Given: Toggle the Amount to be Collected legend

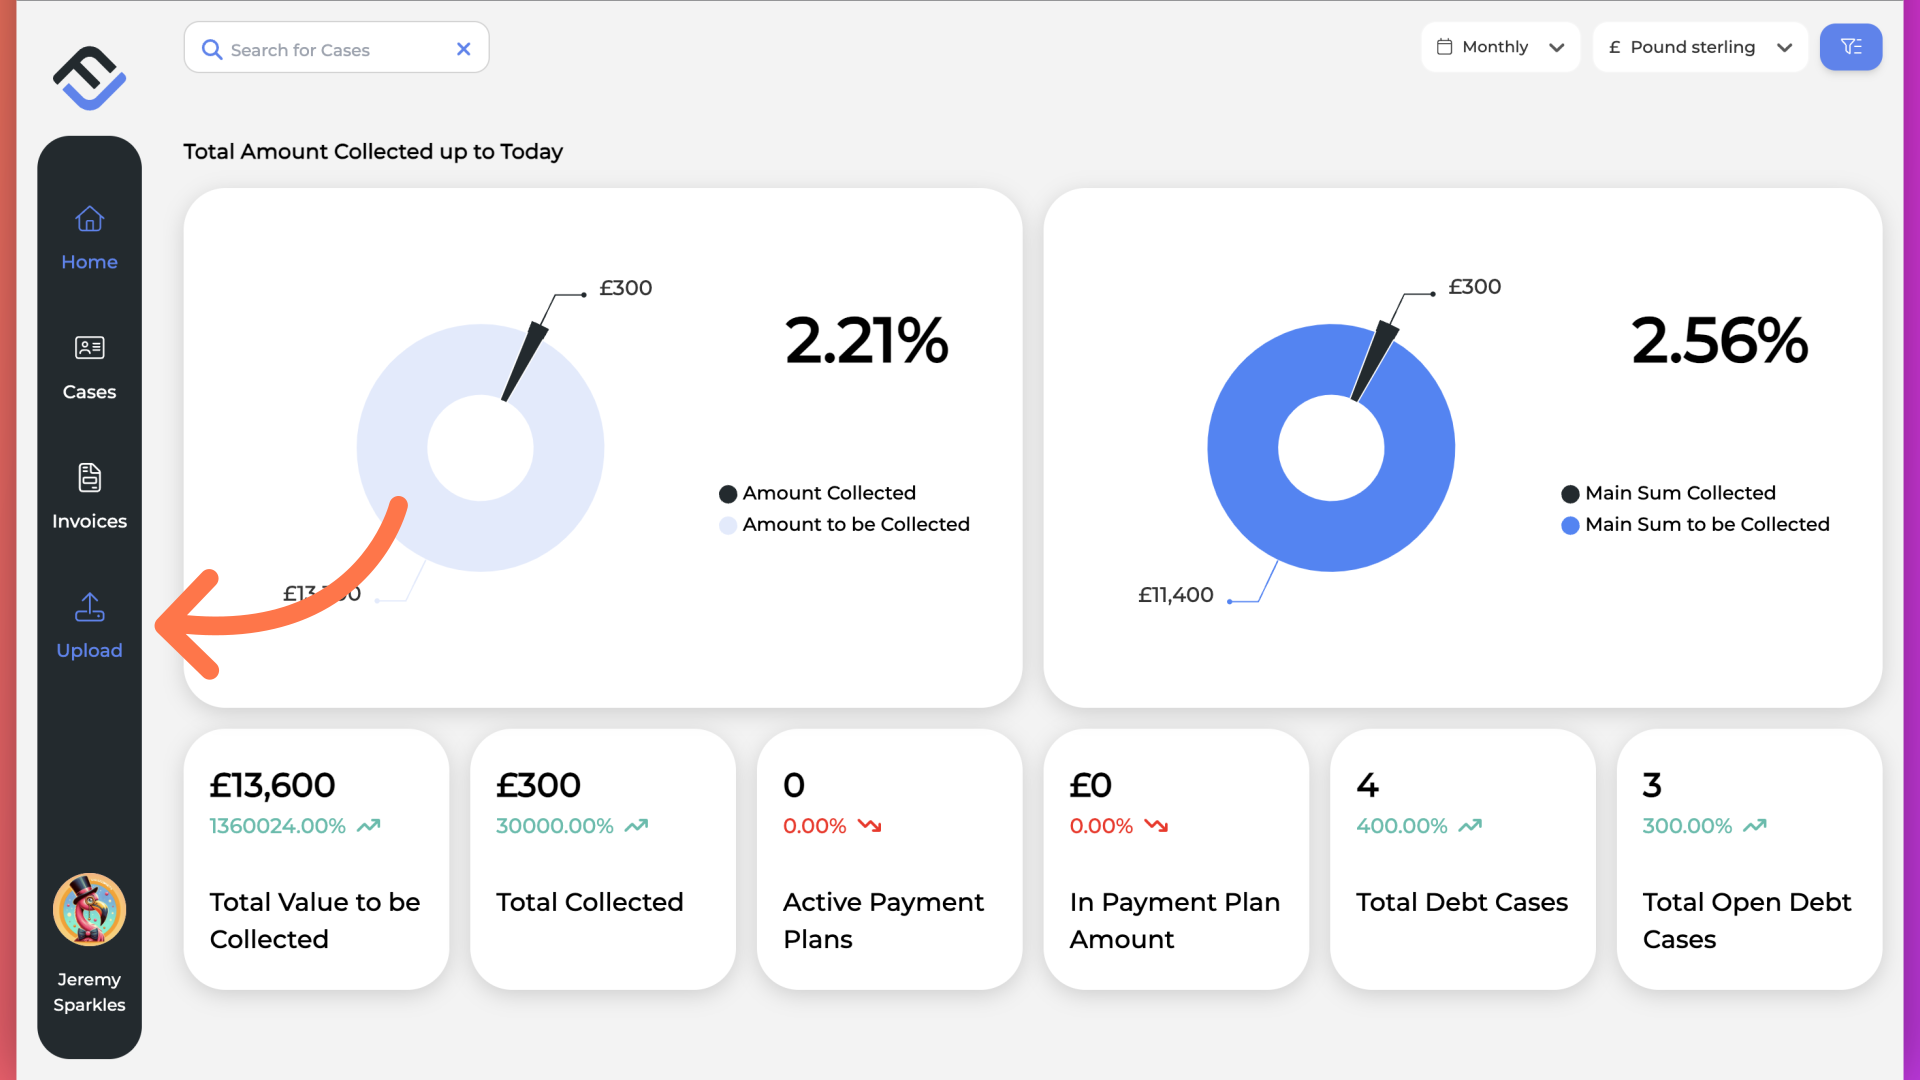Looking at the screenshot, I should (844, 525).
